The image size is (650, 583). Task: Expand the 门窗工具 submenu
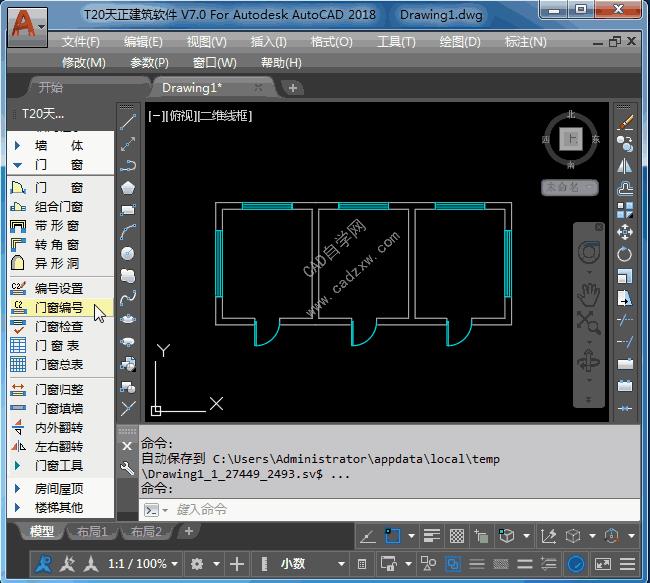tap(17, 466)
